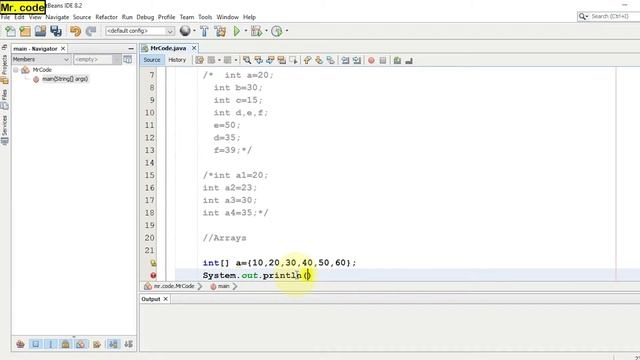Open the Run Project dropdown arrow
This screenshot has height=360, width=640.
coord(246,31)
